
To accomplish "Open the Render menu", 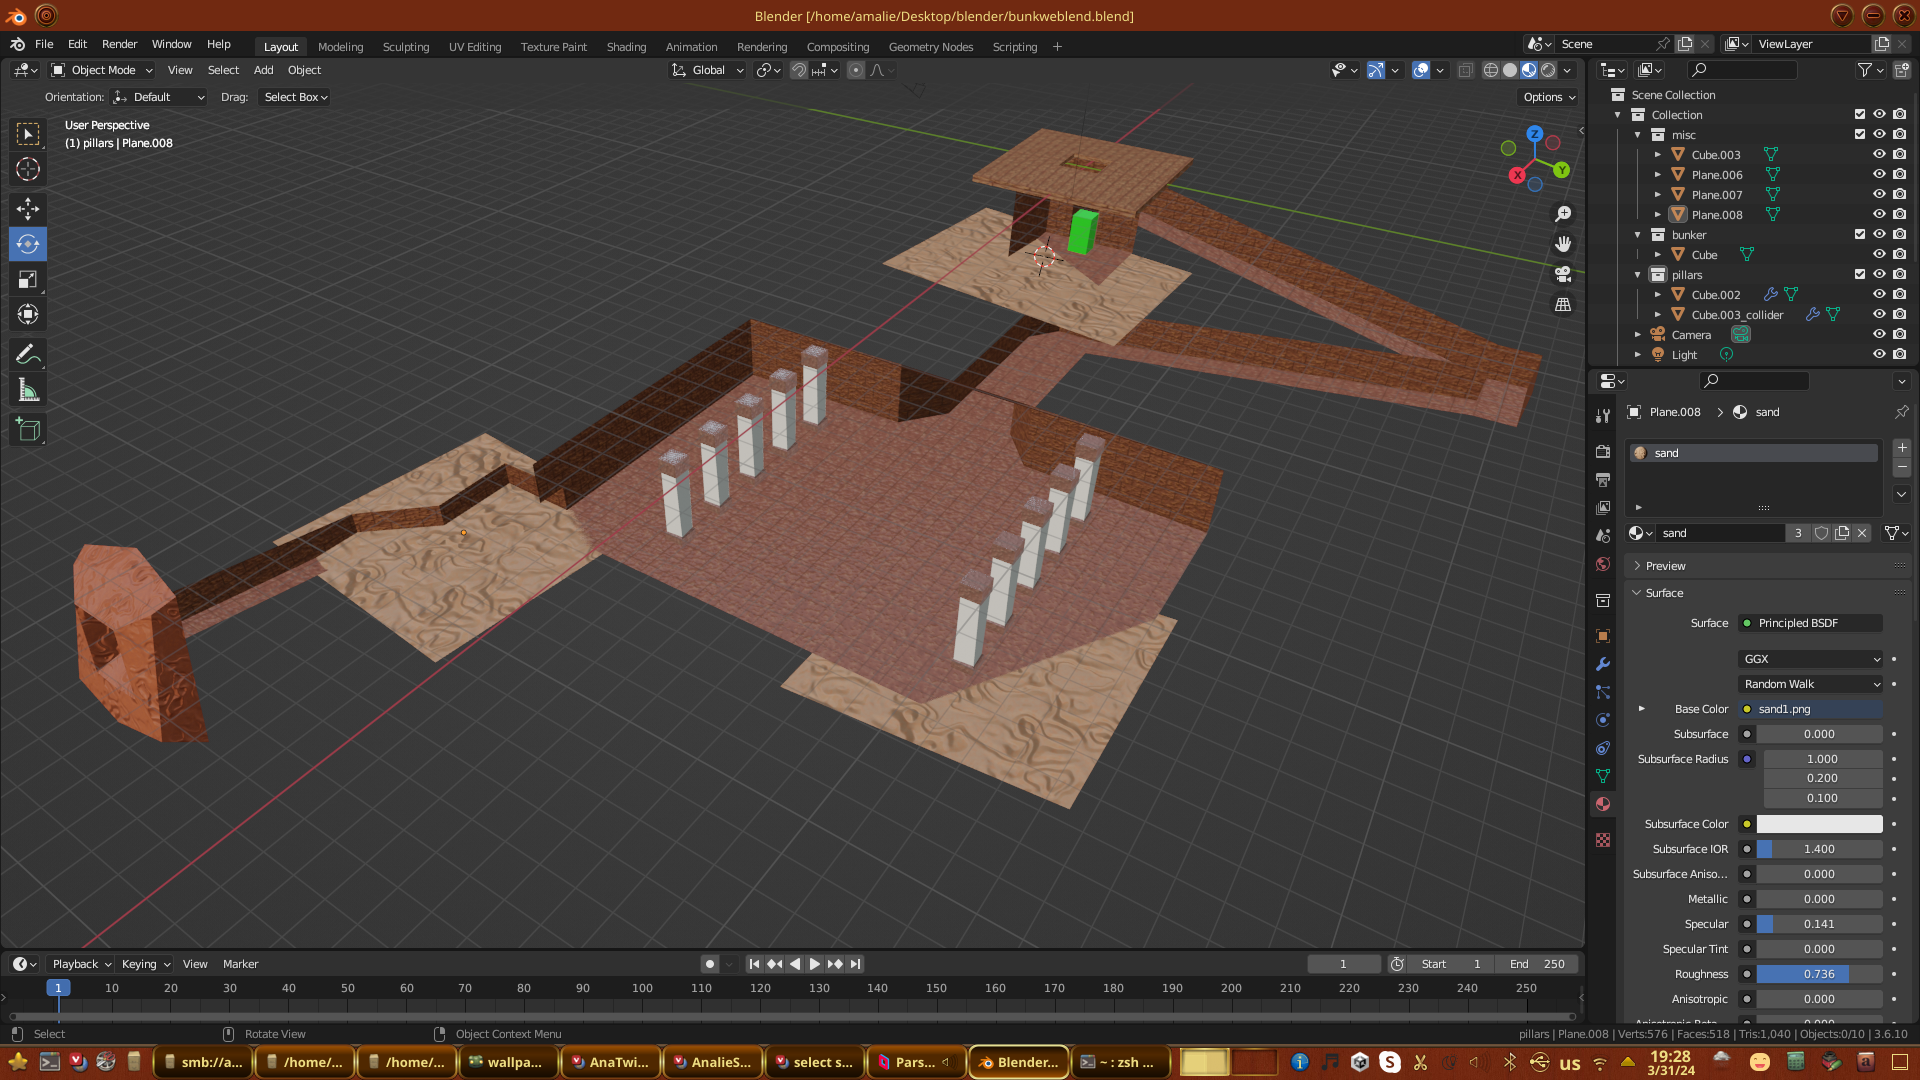I will coord(119,44).
